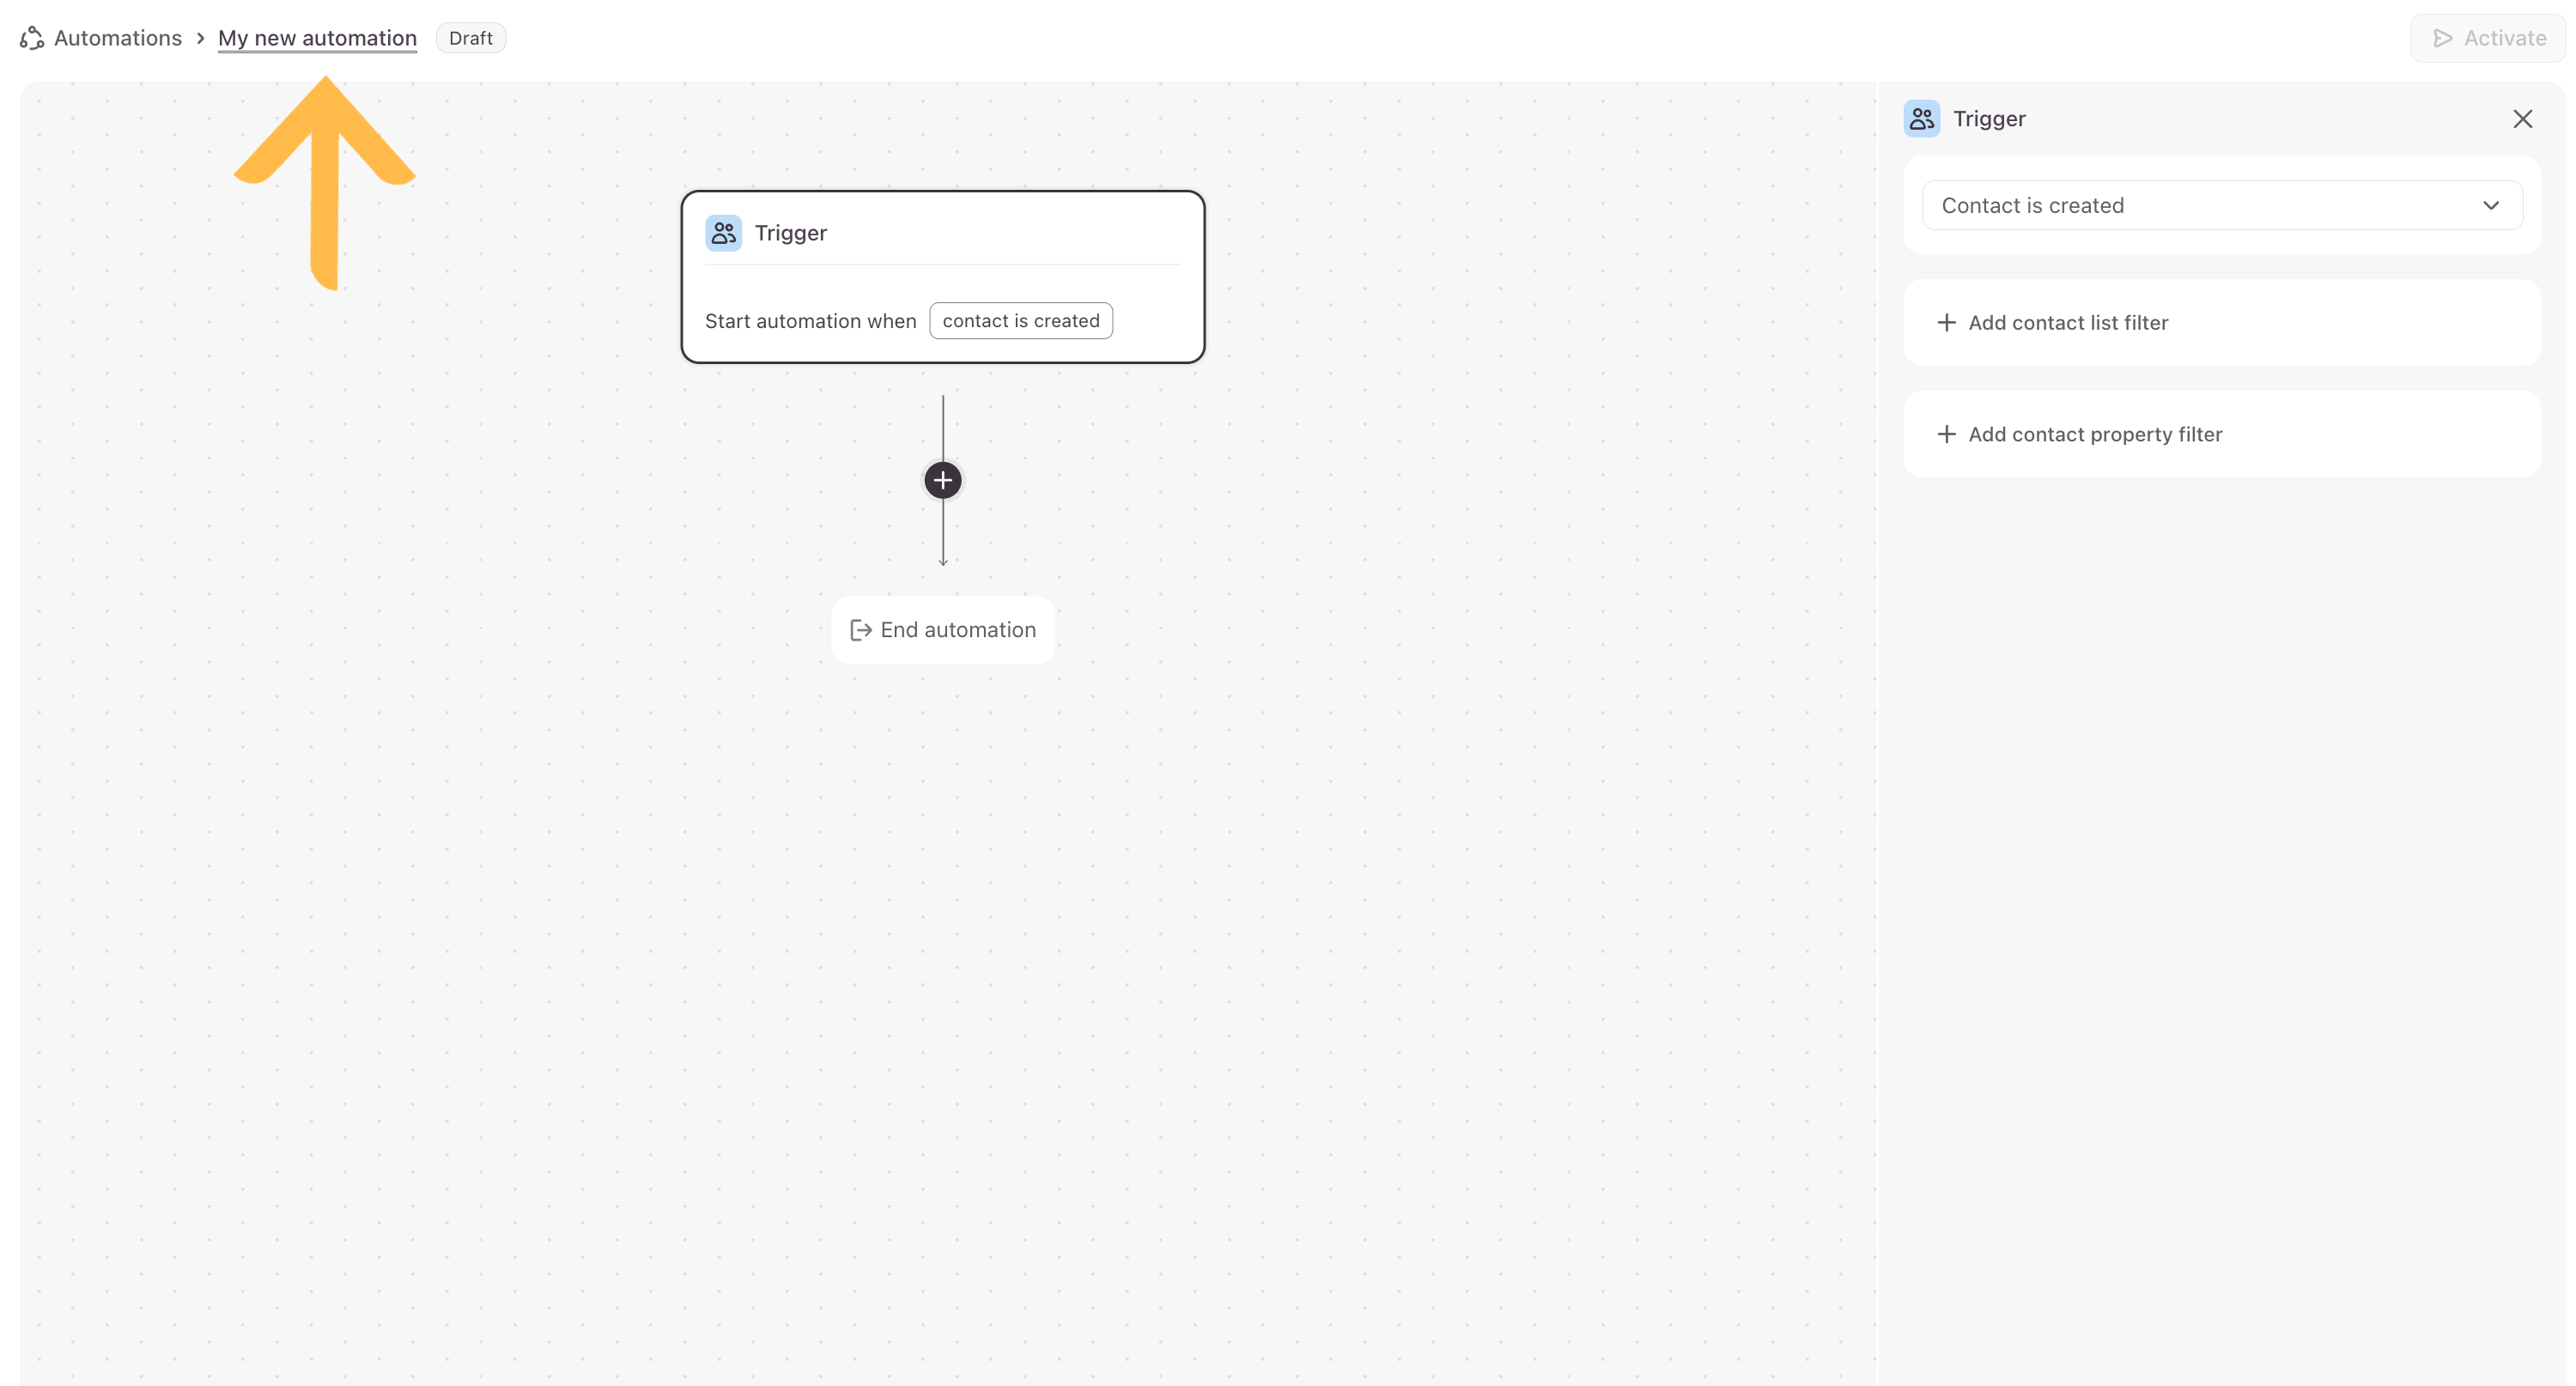This screenshot has width=2576, height=1386.
Task: Click Add contact list filter
Action: tap(2068, 323)
